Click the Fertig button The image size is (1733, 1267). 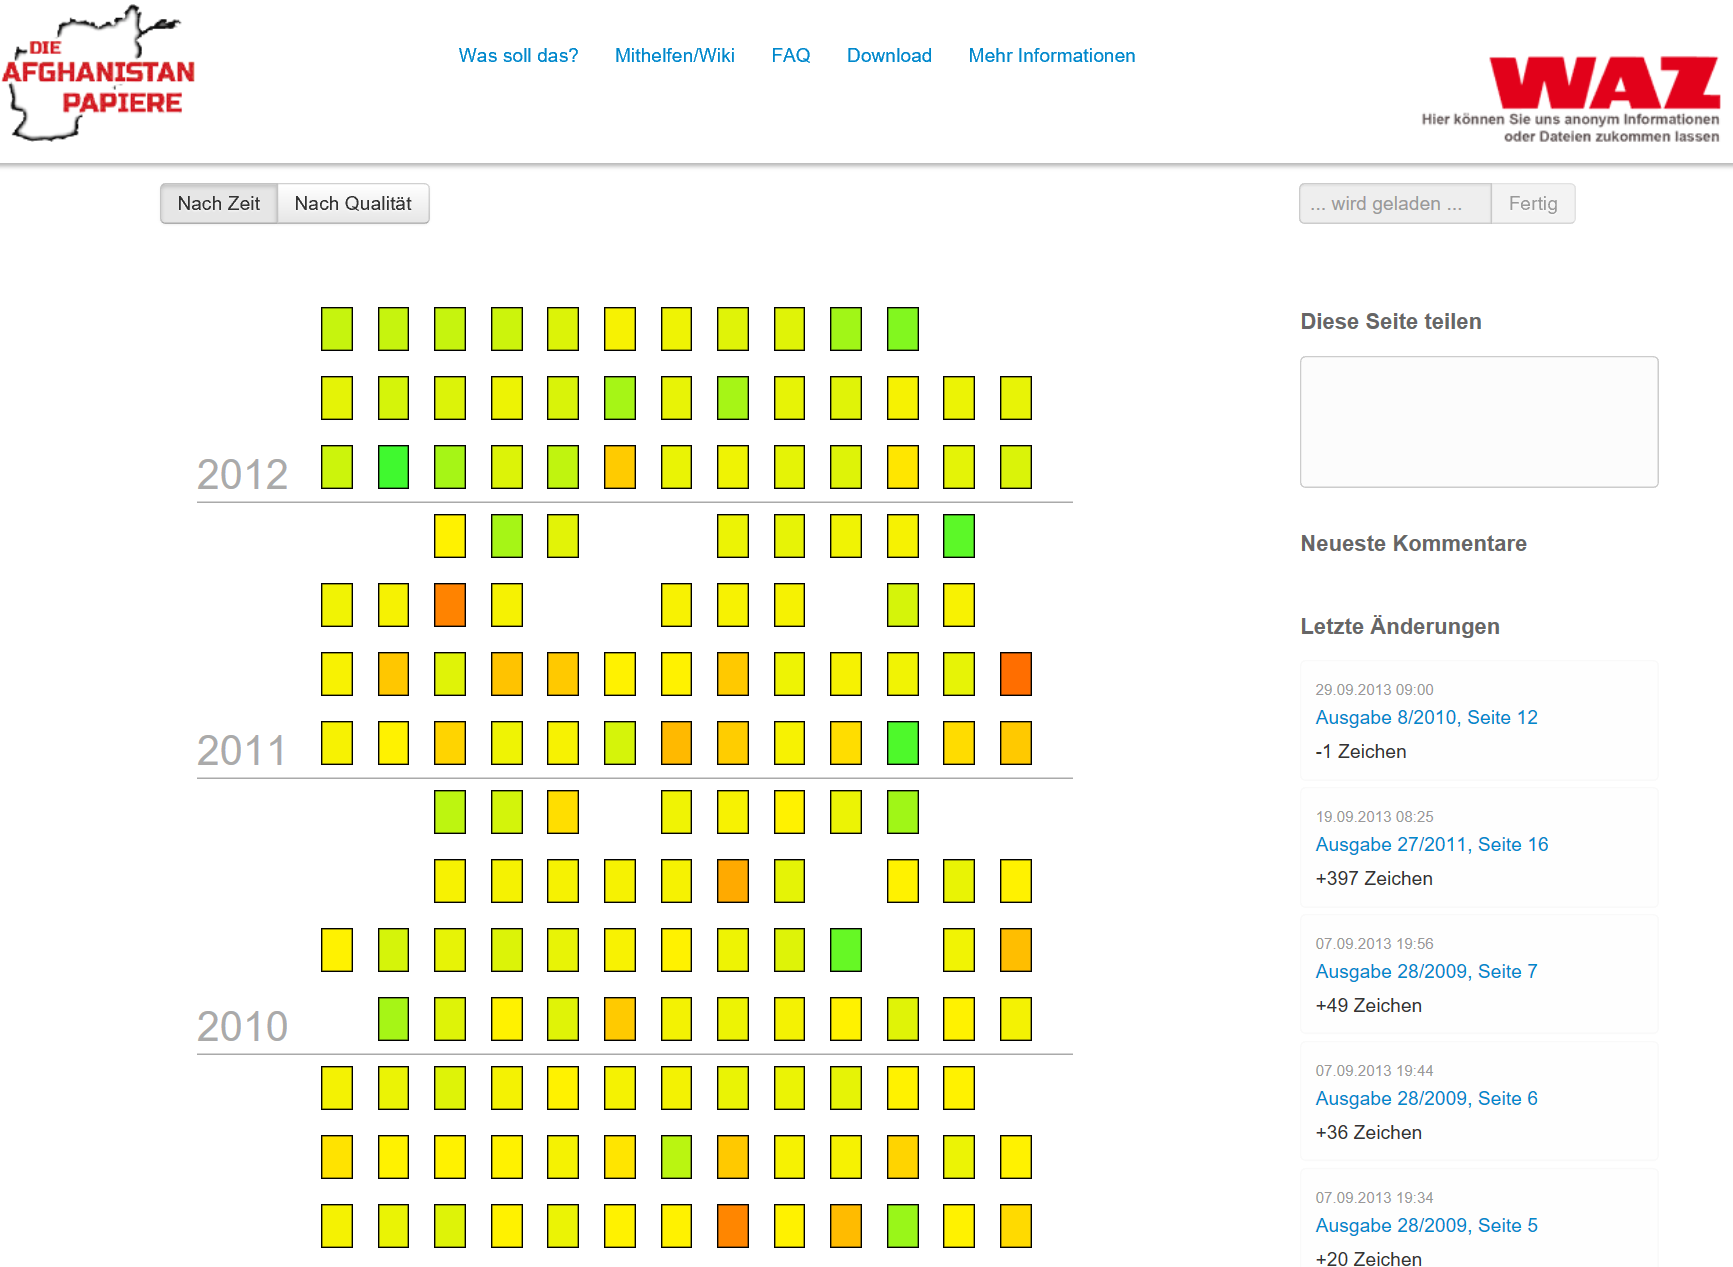point(1533,204)
